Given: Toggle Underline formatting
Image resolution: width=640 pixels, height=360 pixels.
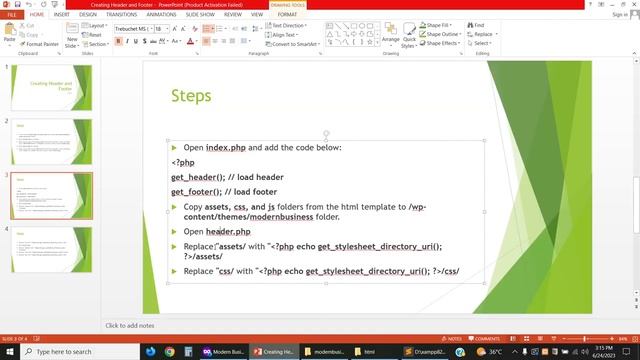Looking at the screenshot, I should click(136, 41).
